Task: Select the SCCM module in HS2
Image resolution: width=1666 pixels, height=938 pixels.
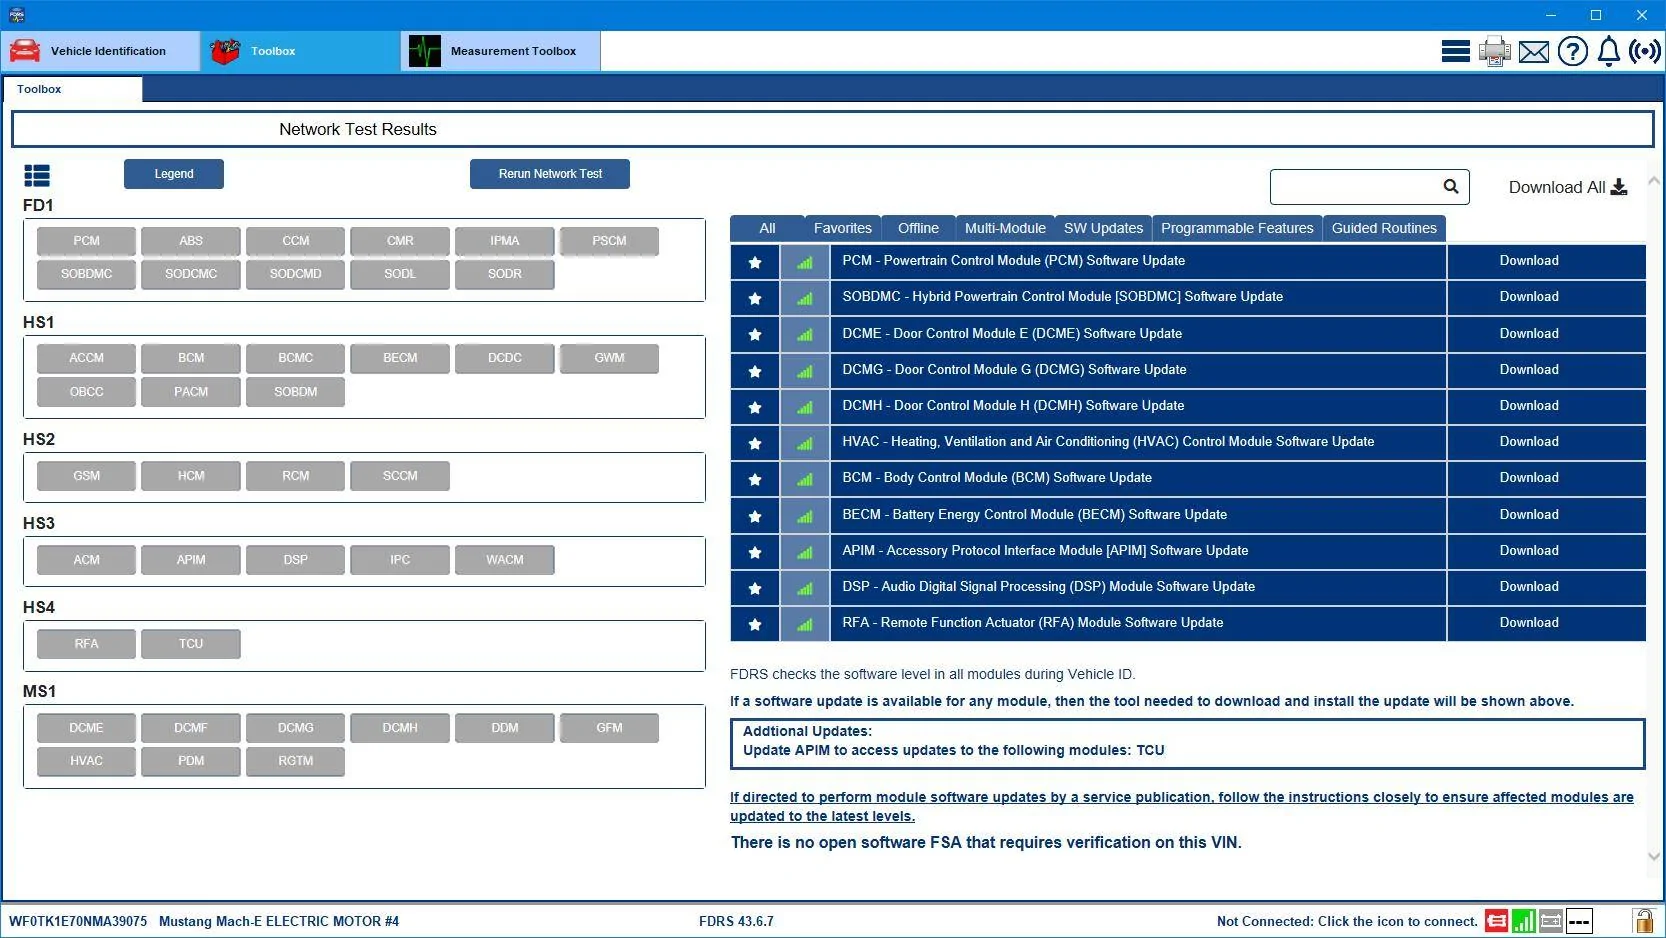Action: [400, 476]
